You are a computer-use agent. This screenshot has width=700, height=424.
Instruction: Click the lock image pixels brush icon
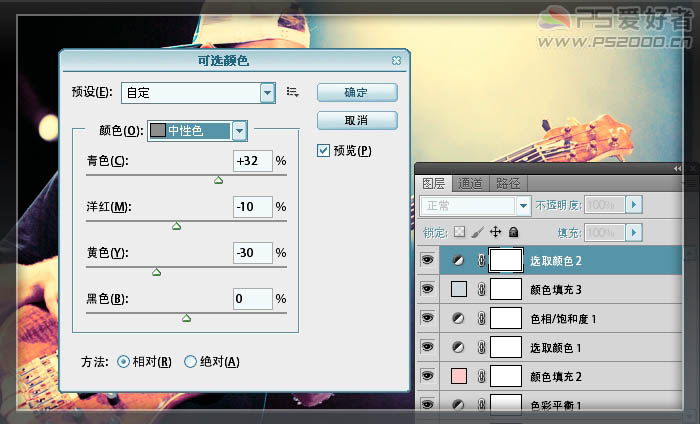pos(477,231)
